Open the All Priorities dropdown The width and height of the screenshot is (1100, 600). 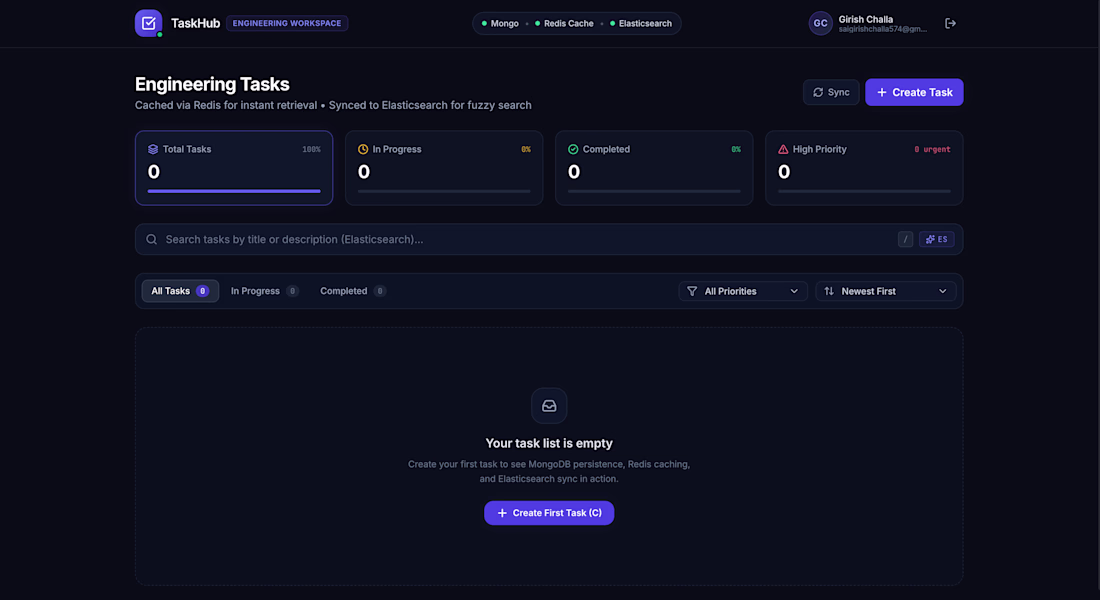coord(743,291)
